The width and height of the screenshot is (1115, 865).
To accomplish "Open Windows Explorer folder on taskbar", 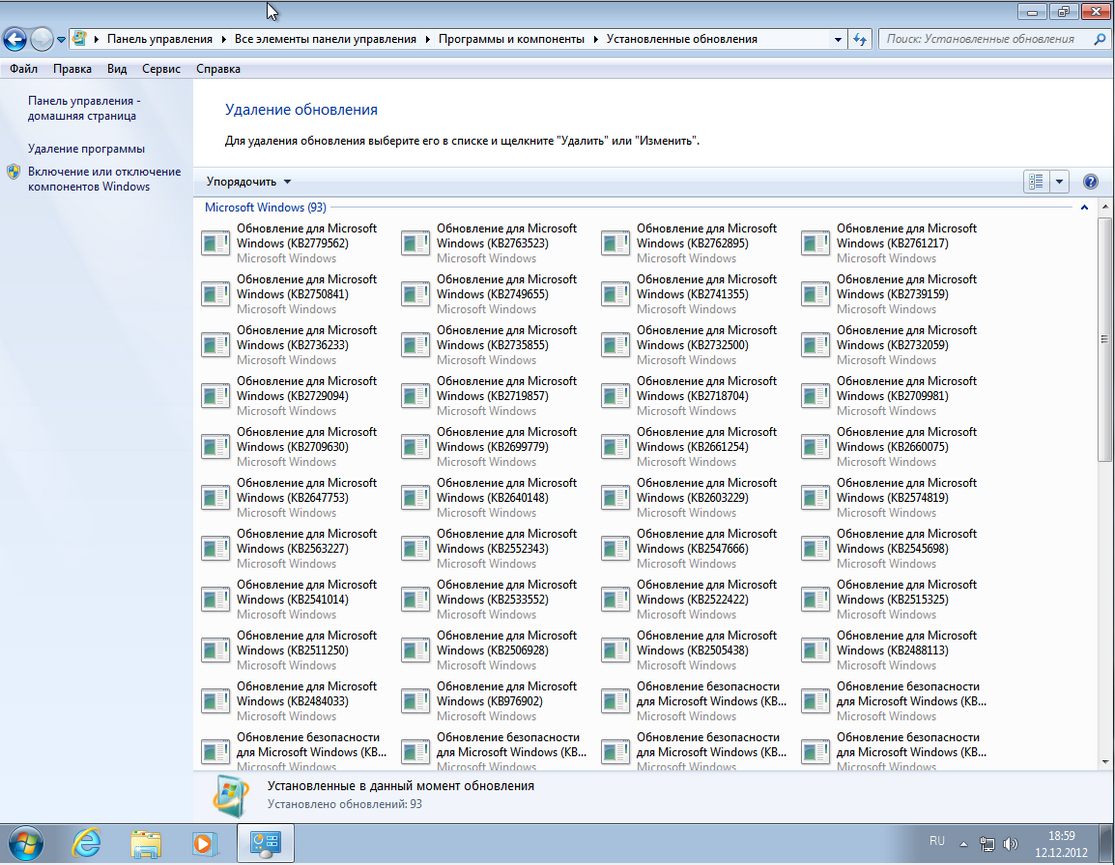I will pyautogui.click(x=145, y=844).
